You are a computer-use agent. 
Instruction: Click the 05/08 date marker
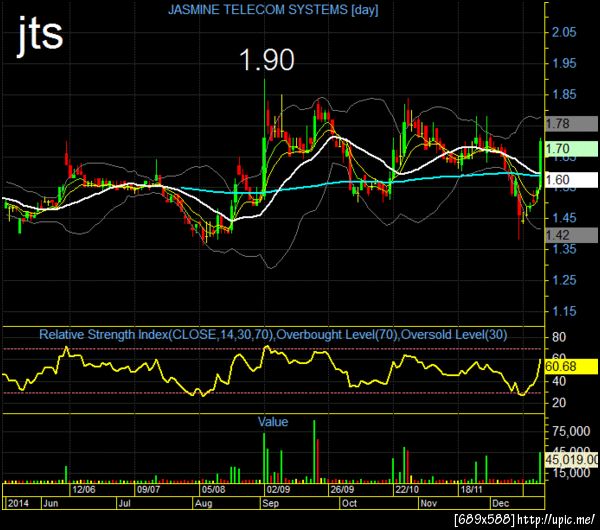tap(213, 489)
